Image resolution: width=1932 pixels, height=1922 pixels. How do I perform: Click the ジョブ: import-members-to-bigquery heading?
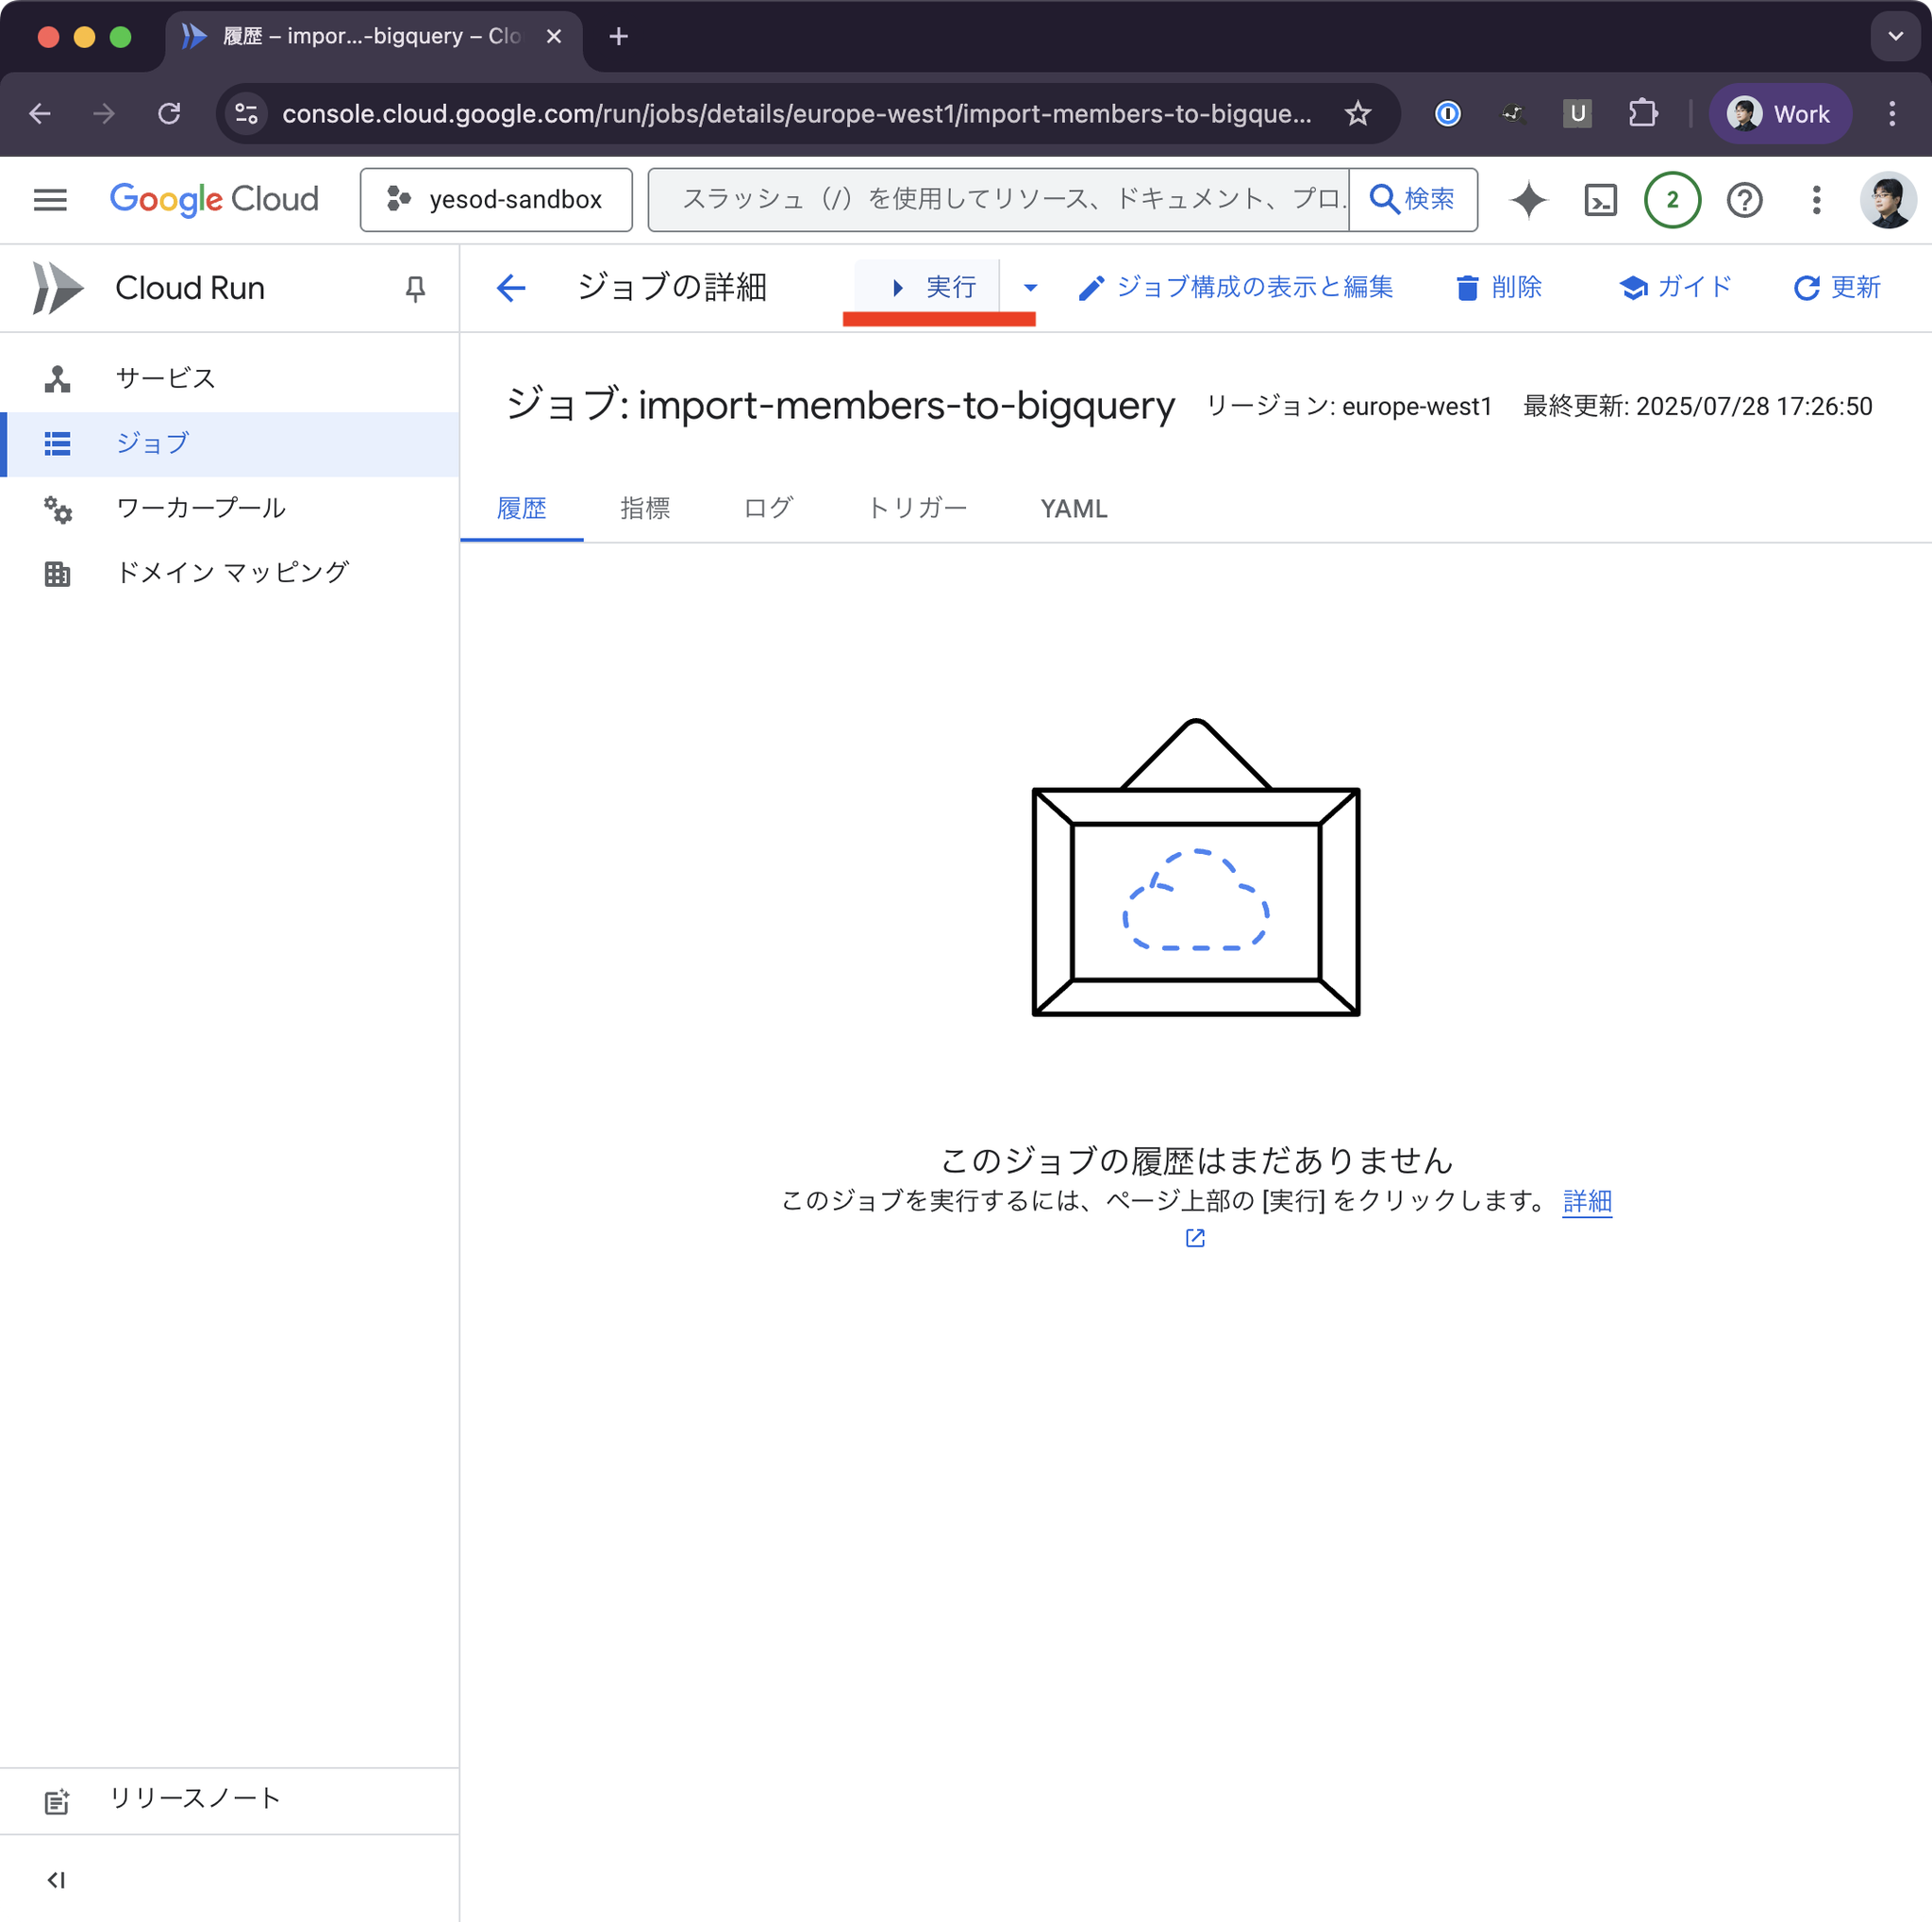coord(840,405)
